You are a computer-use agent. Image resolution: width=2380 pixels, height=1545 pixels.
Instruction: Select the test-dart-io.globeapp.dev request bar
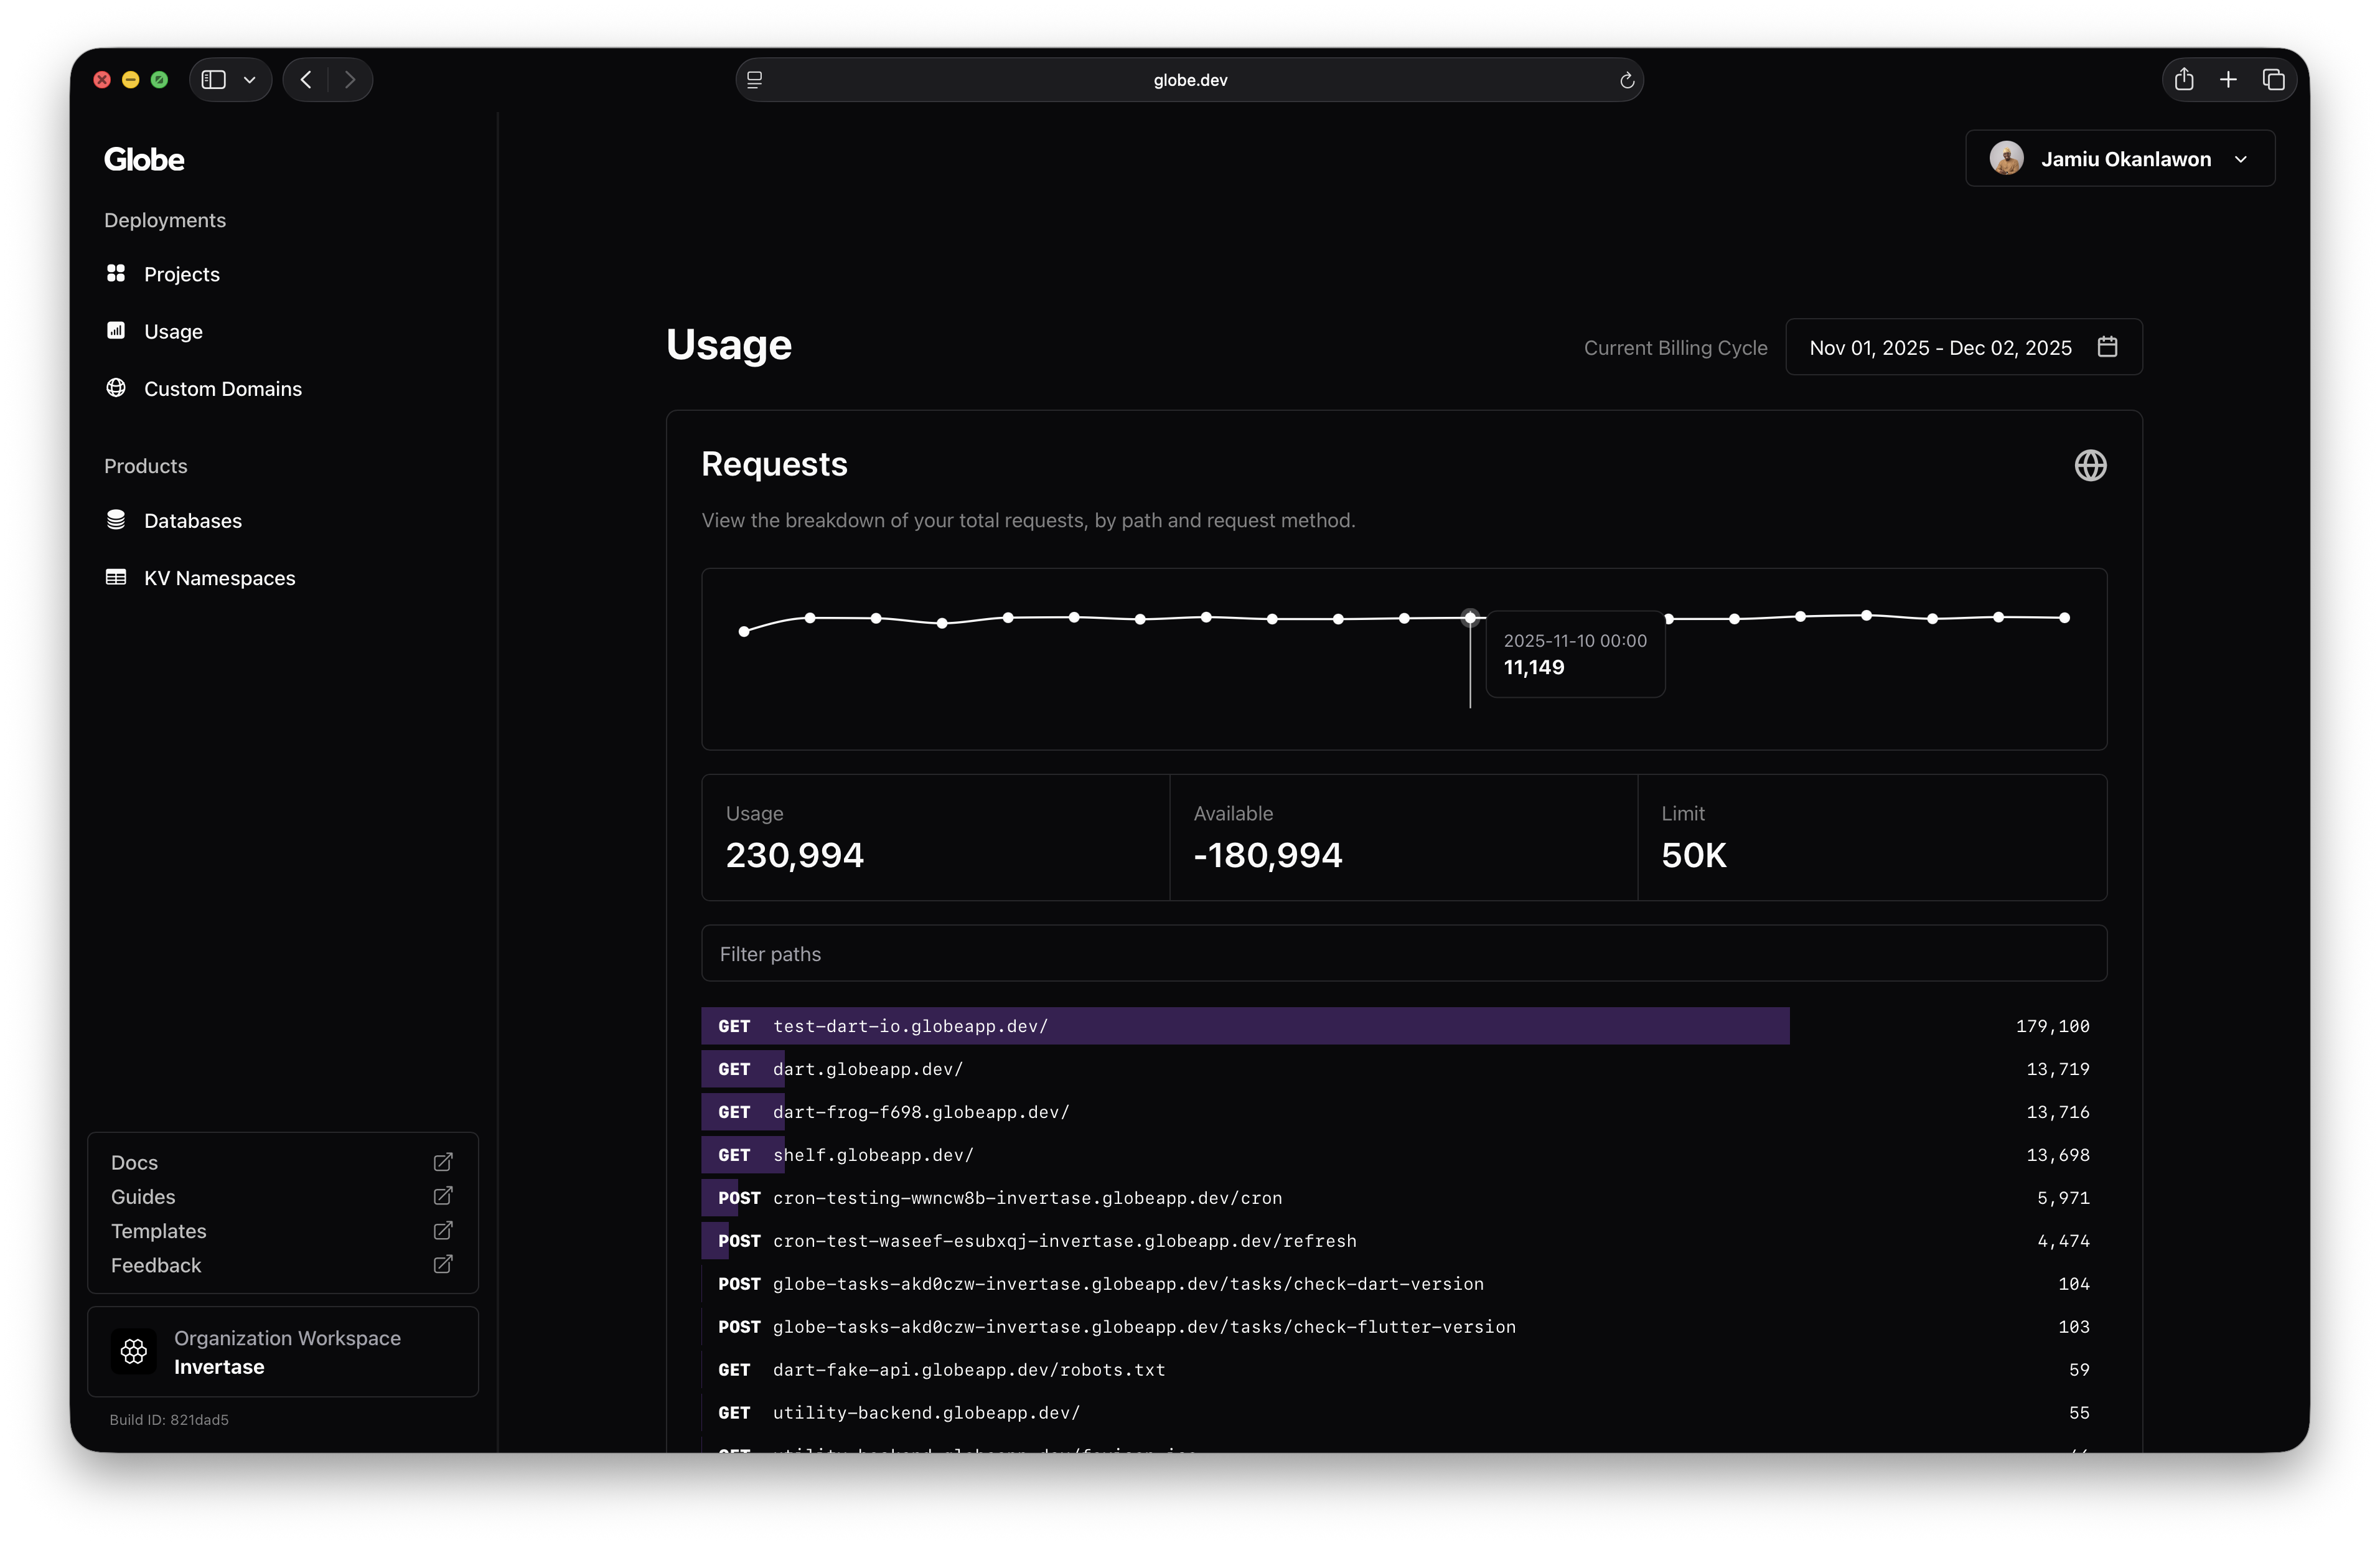click(x=1244, y=1026)
